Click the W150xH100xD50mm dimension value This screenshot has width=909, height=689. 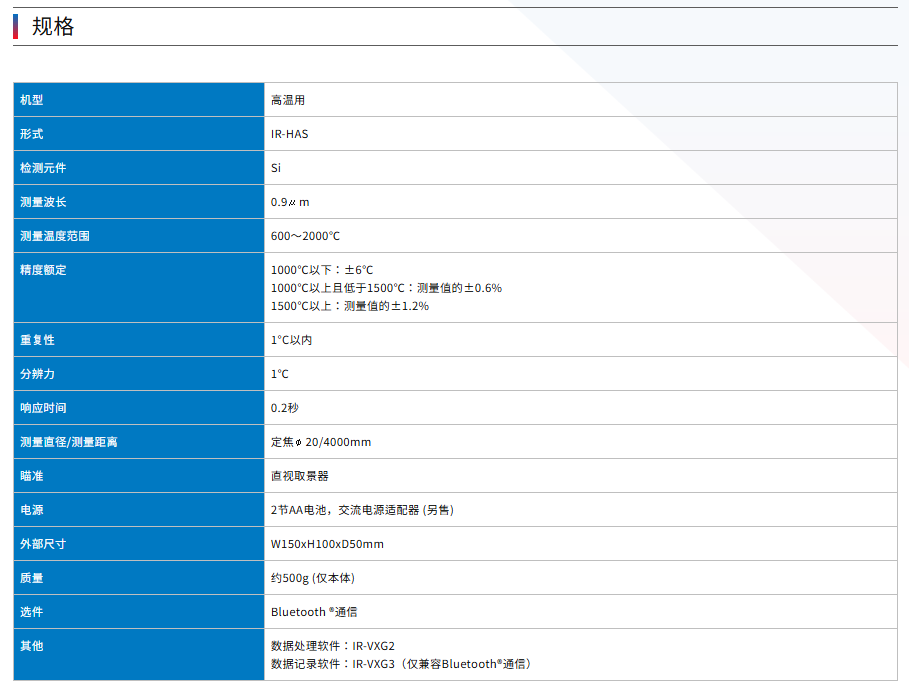[327, 544]
